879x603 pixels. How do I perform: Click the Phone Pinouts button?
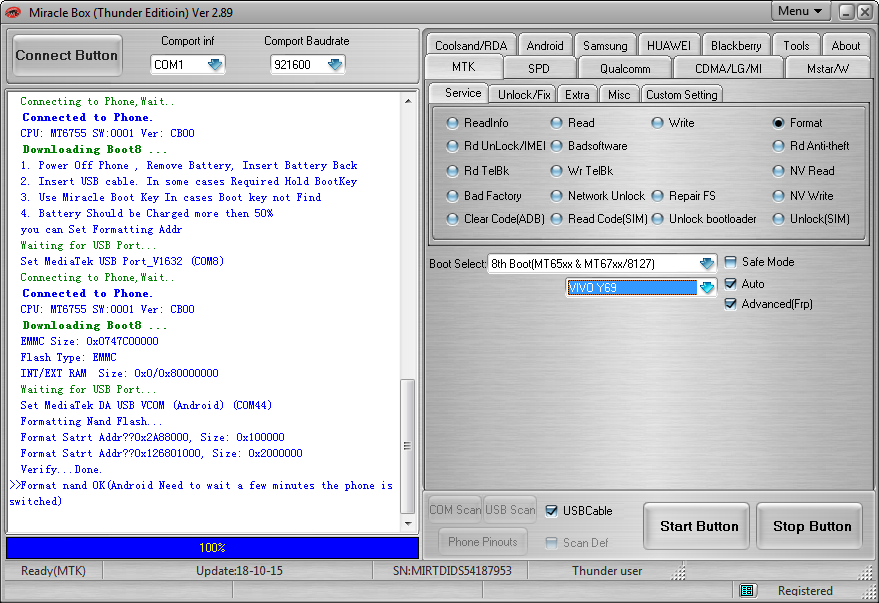pyautogui.click(x=483, y=542)
